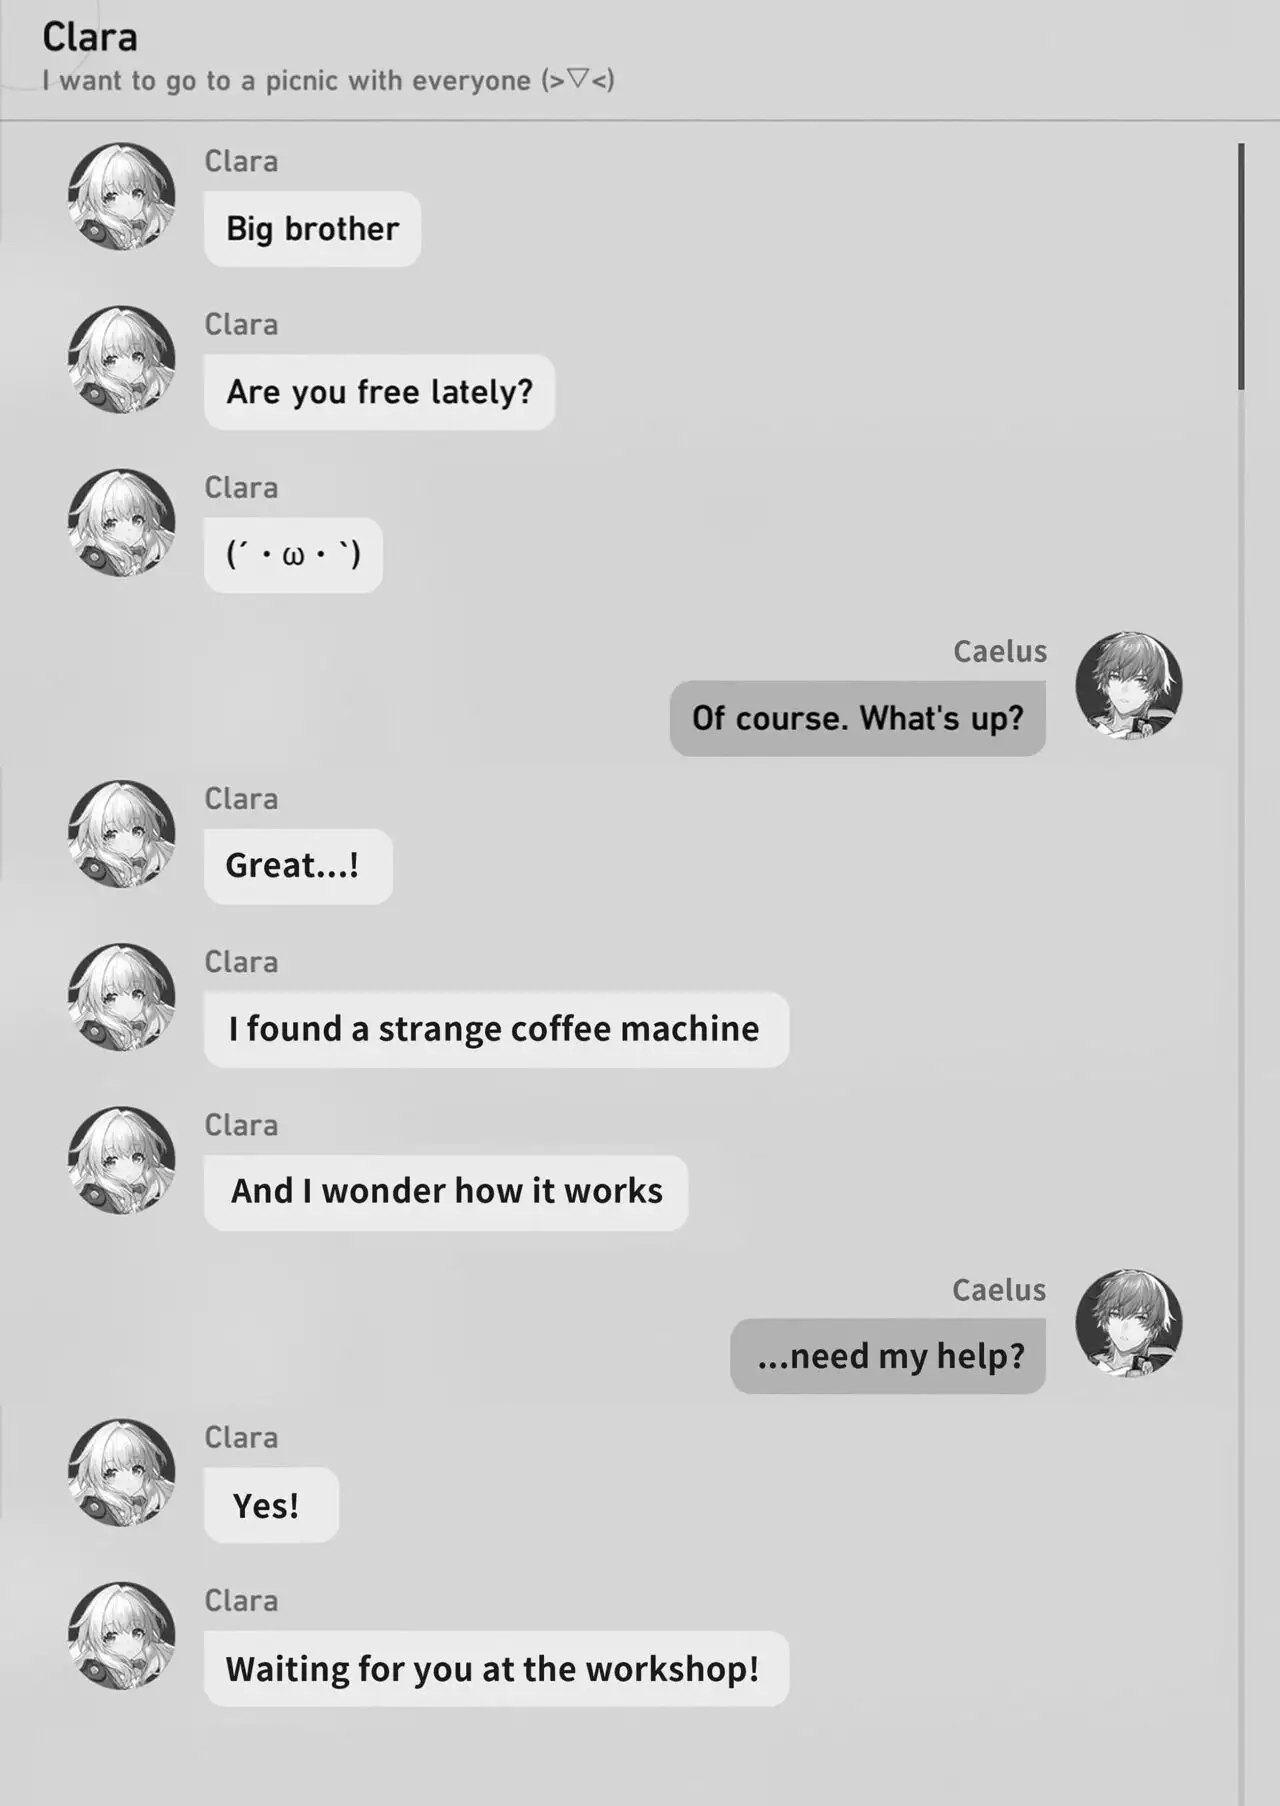Image resolution: width=1280 pixels, height=1806 pixels.
Task: Click Clara's status line about a picnic
Action: click(x=328, y=80)
